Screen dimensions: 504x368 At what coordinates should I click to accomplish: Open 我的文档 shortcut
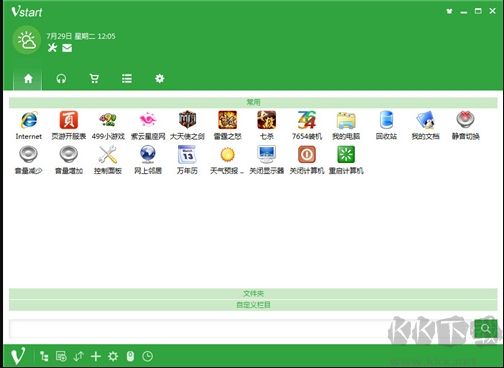[x=426, y=120]
